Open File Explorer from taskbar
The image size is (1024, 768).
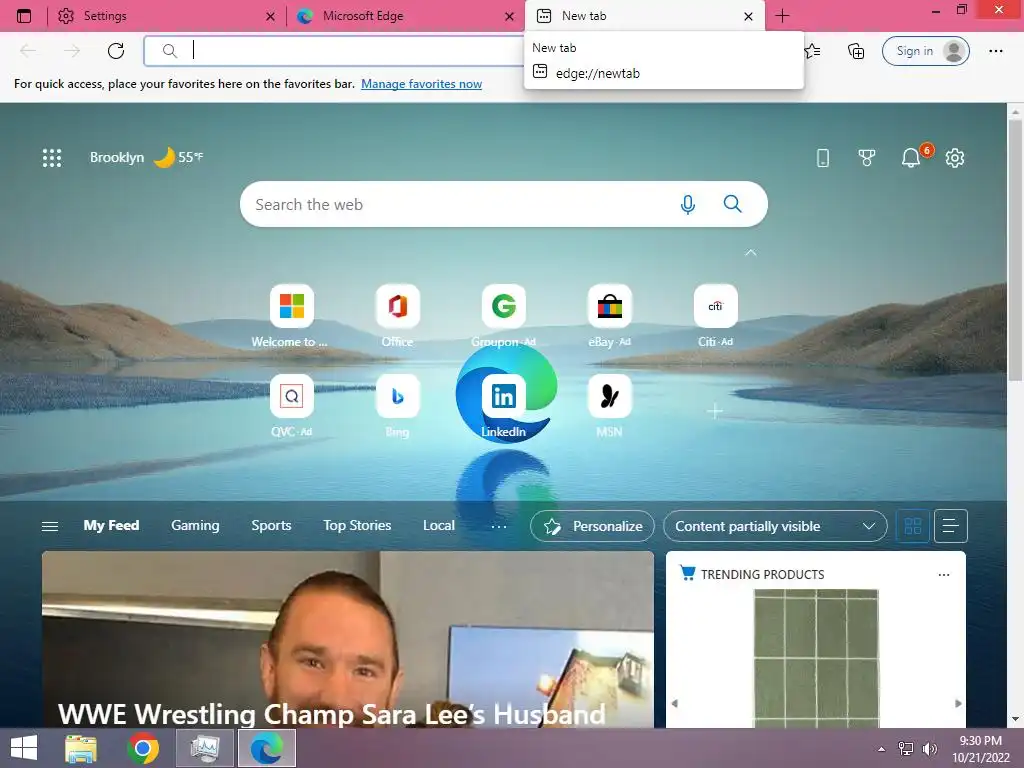point(81,748)
